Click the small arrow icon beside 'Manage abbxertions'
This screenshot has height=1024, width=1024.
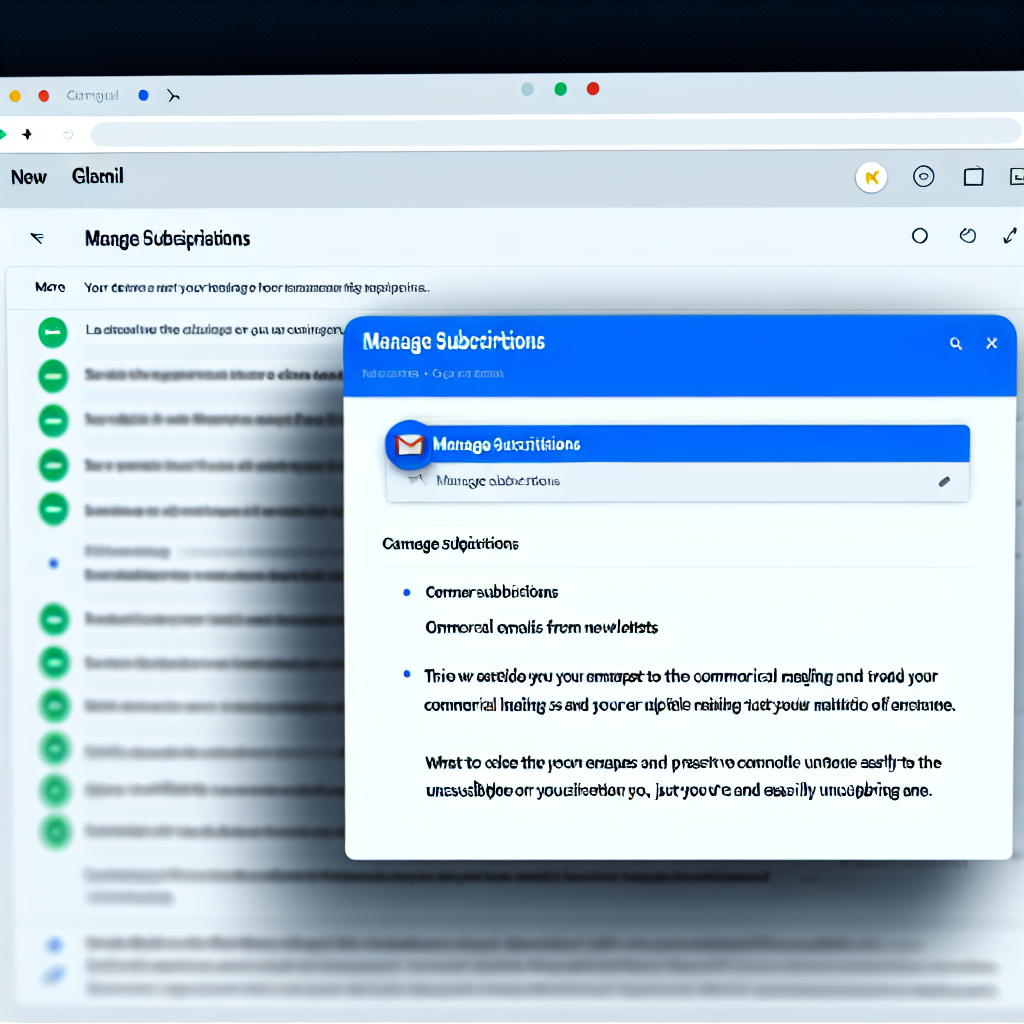tap(417, 481)
